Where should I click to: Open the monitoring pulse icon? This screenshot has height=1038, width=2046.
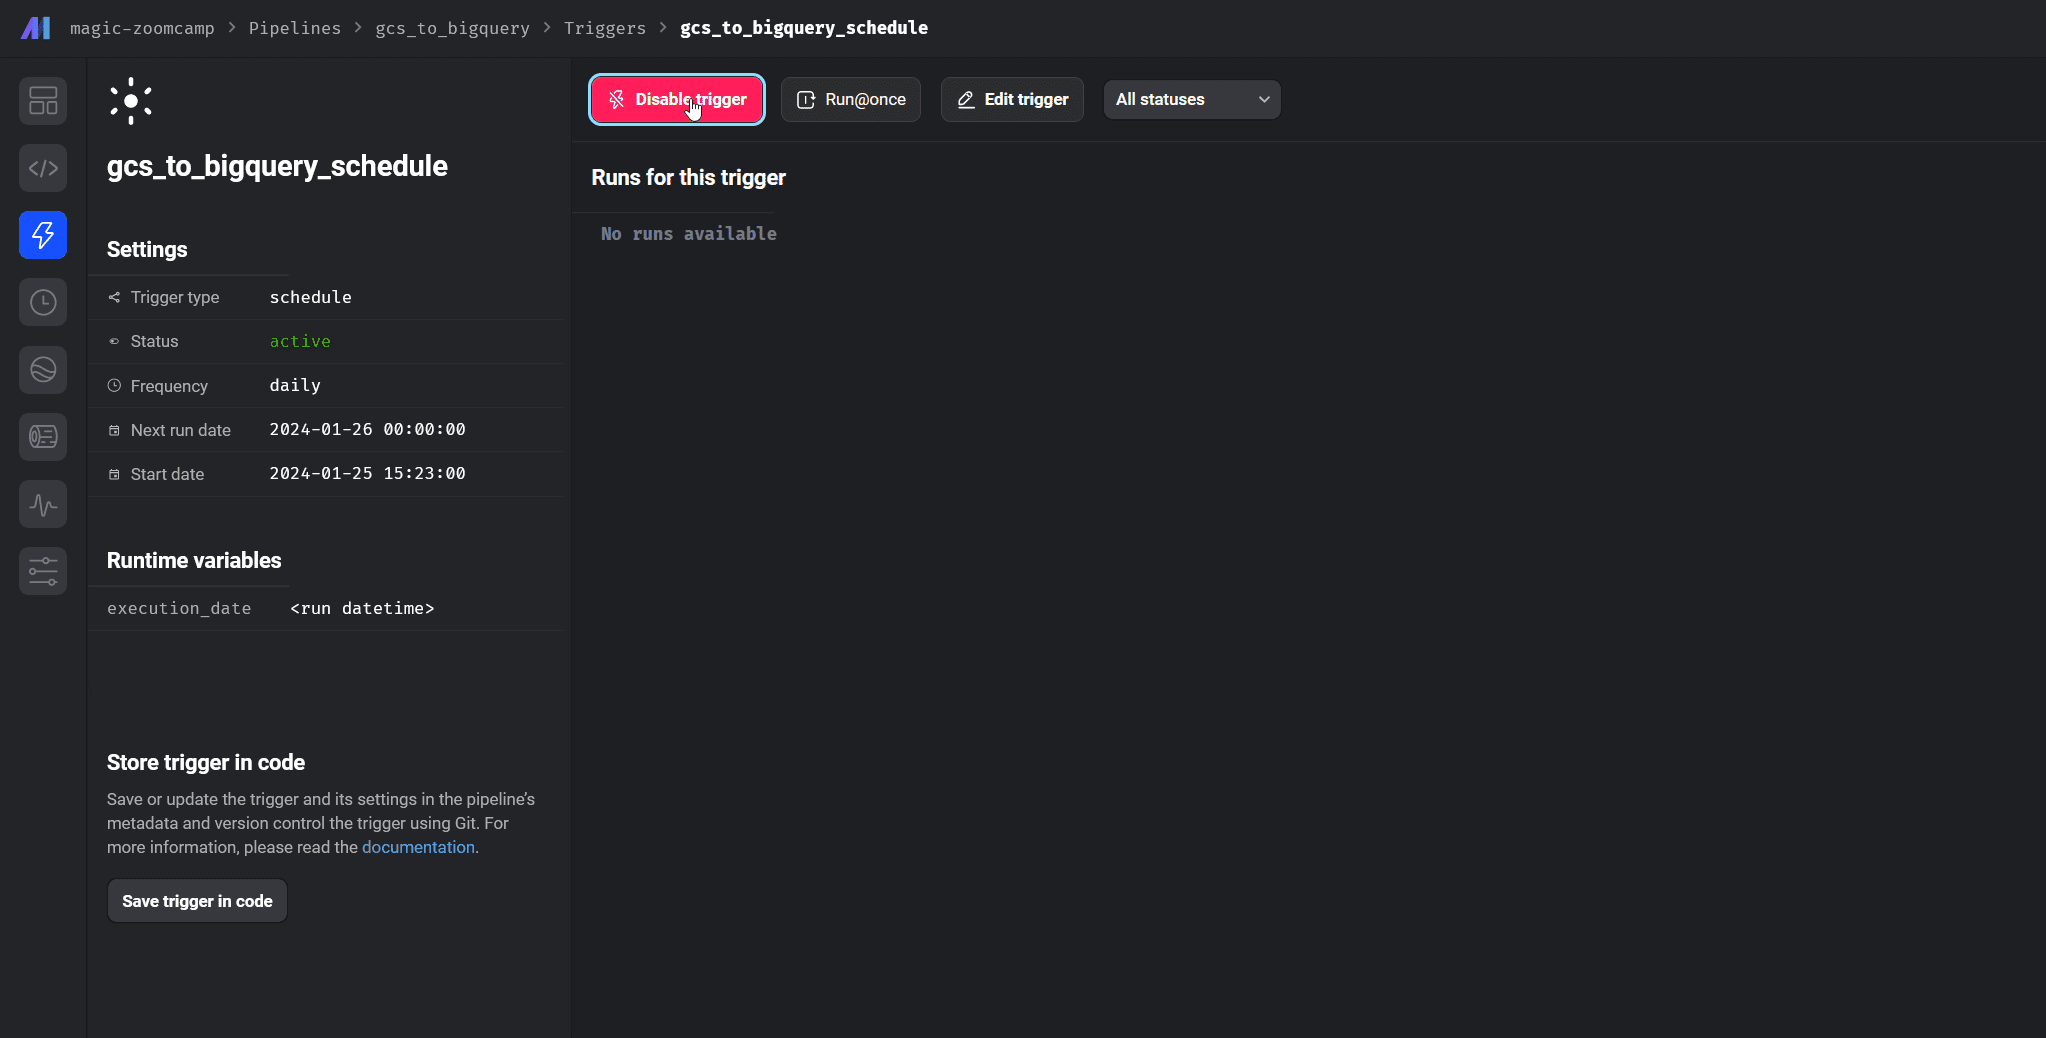click(43, 504)
